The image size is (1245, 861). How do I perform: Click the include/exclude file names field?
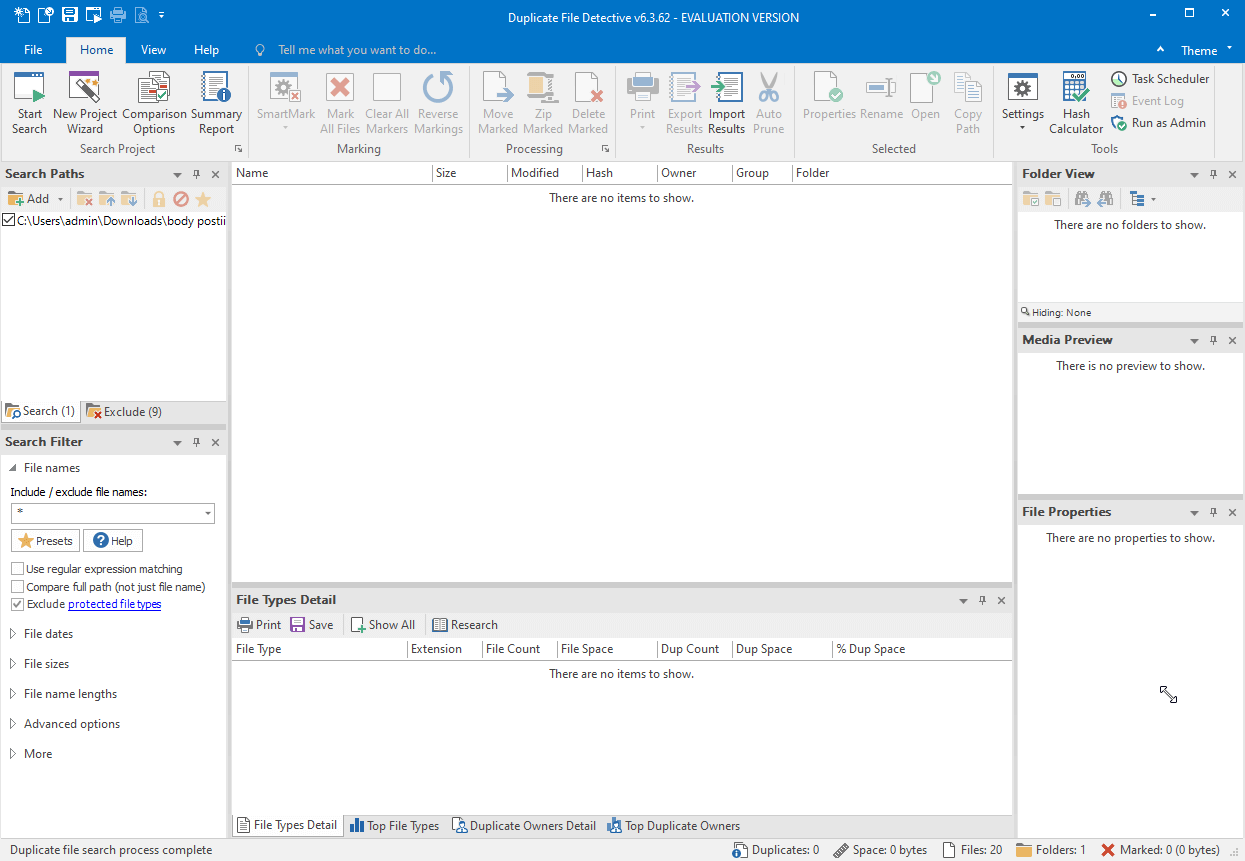pos(105,513)
